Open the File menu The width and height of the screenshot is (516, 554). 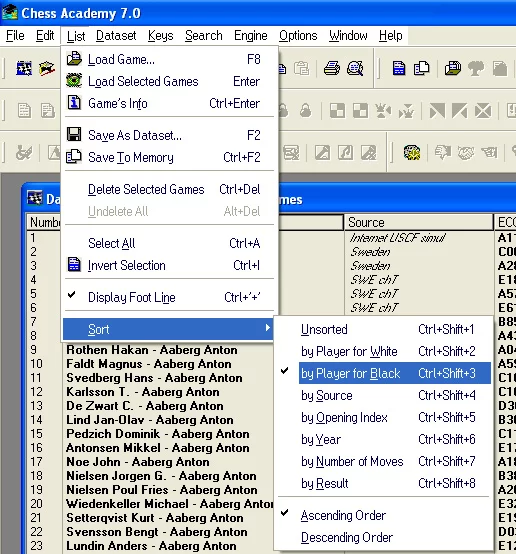(15, 36)
